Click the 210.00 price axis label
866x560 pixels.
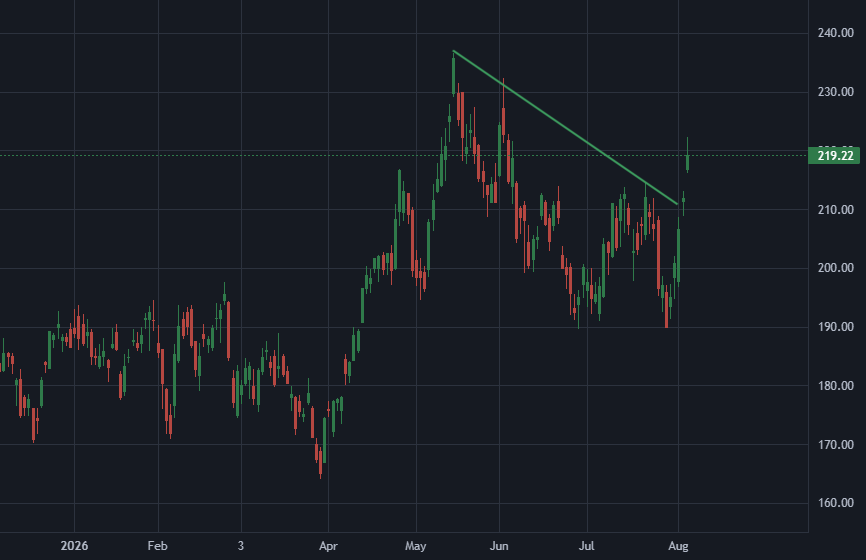point(836,210)
